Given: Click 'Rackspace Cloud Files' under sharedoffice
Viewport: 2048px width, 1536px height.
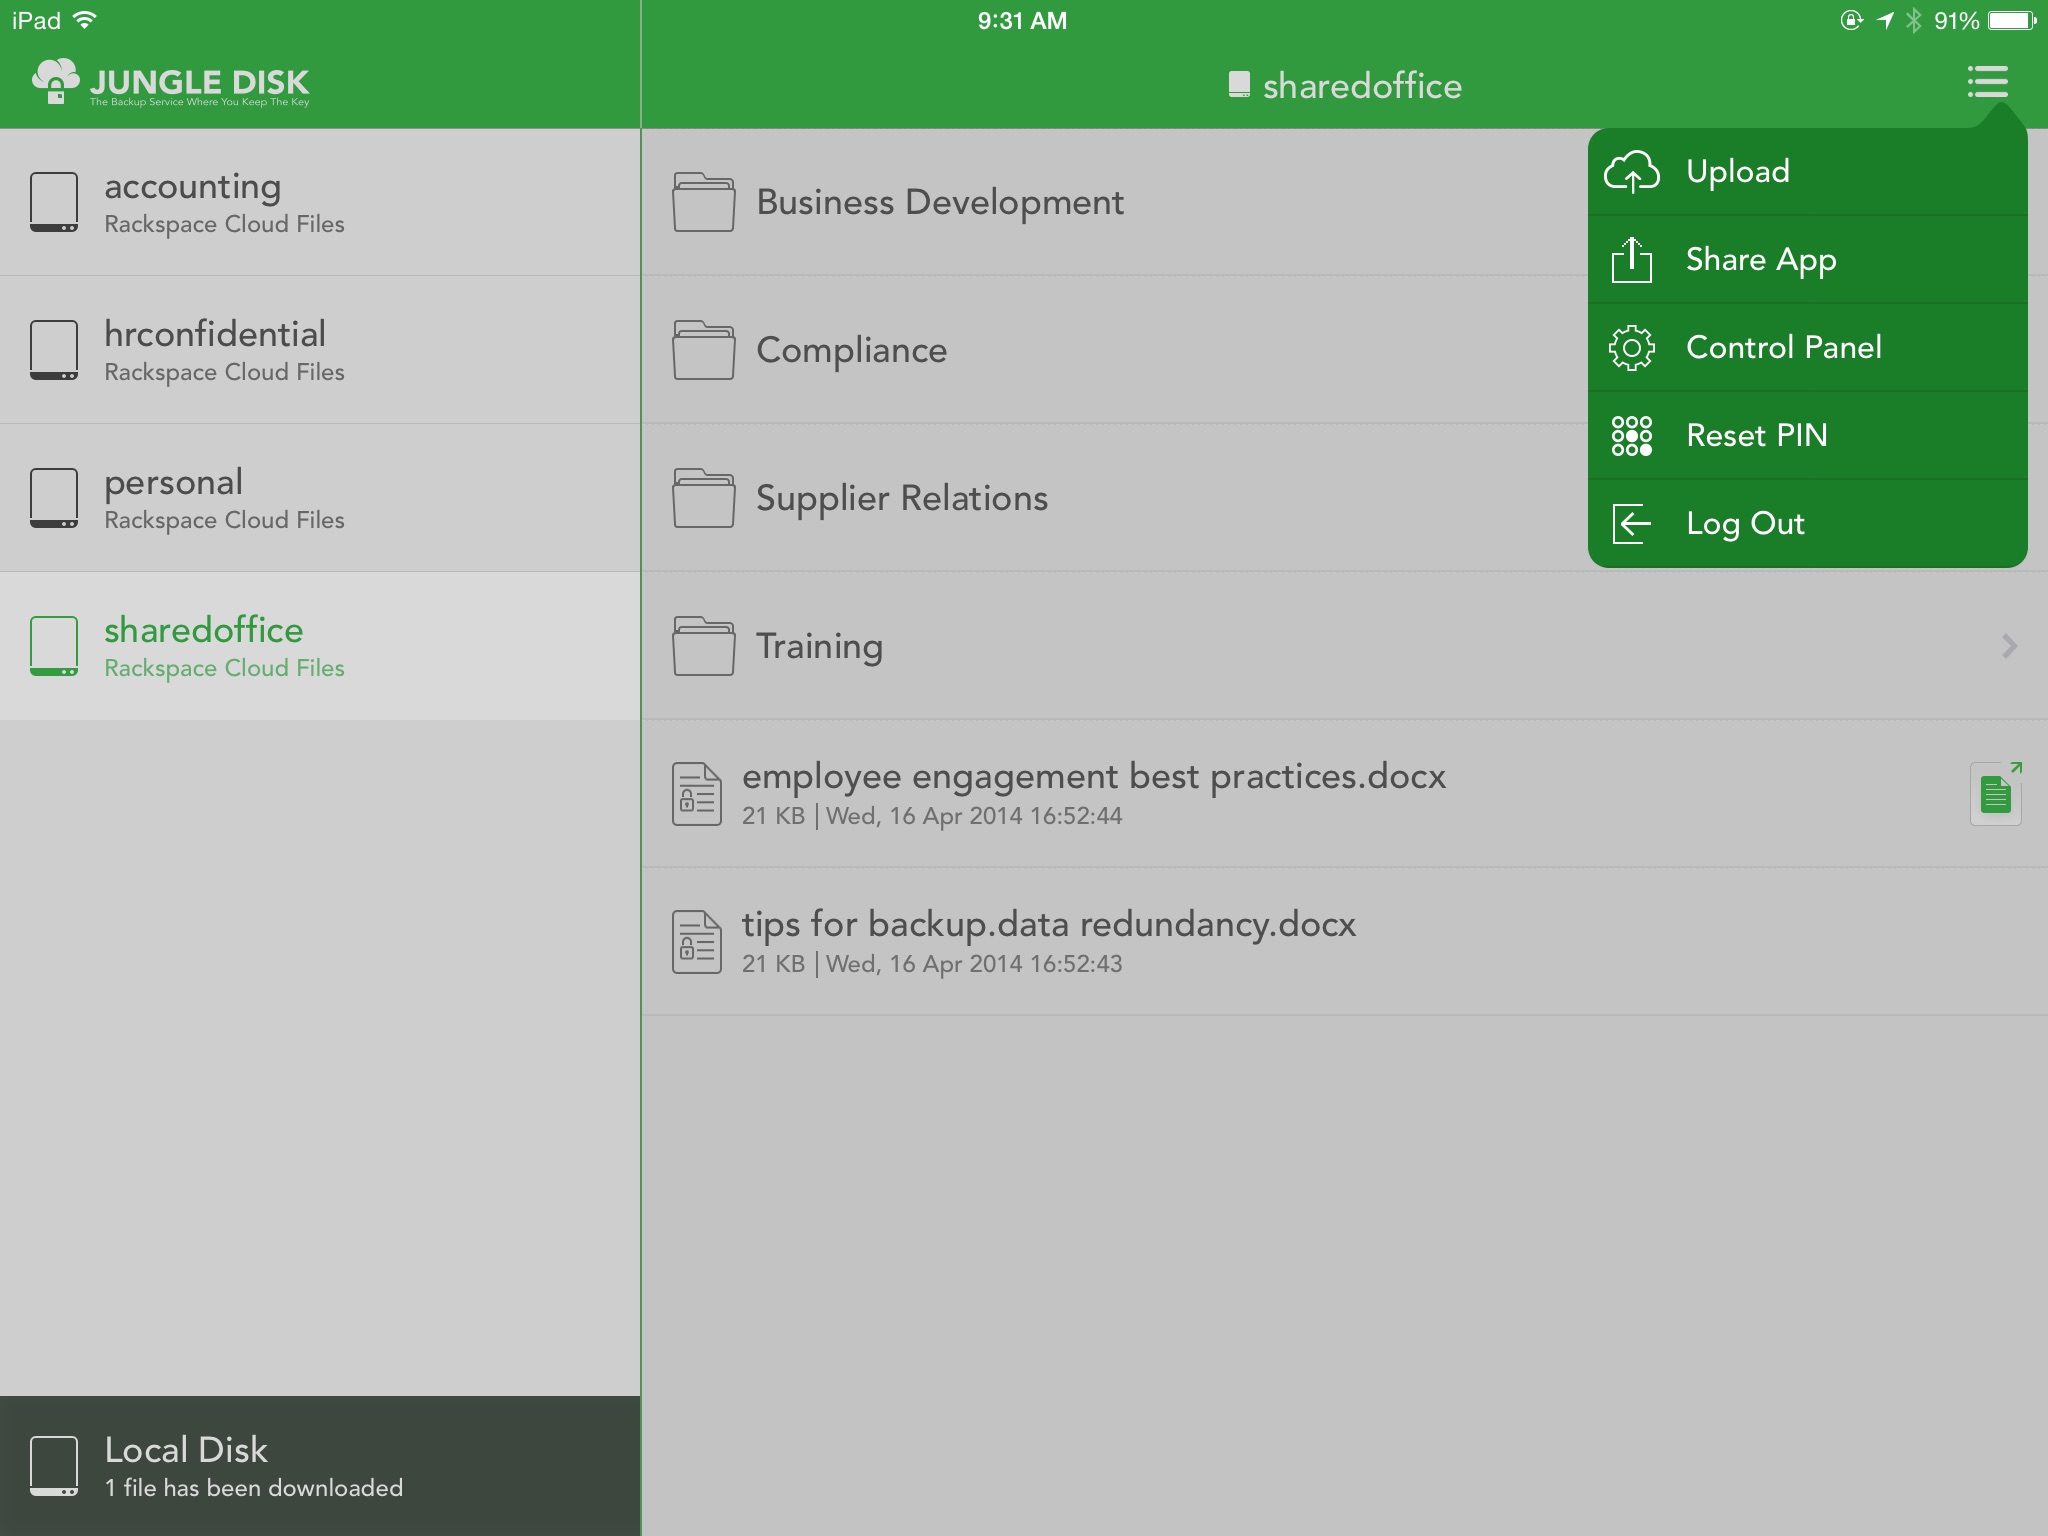Looking at the screenshot, I should pos(224,668).
